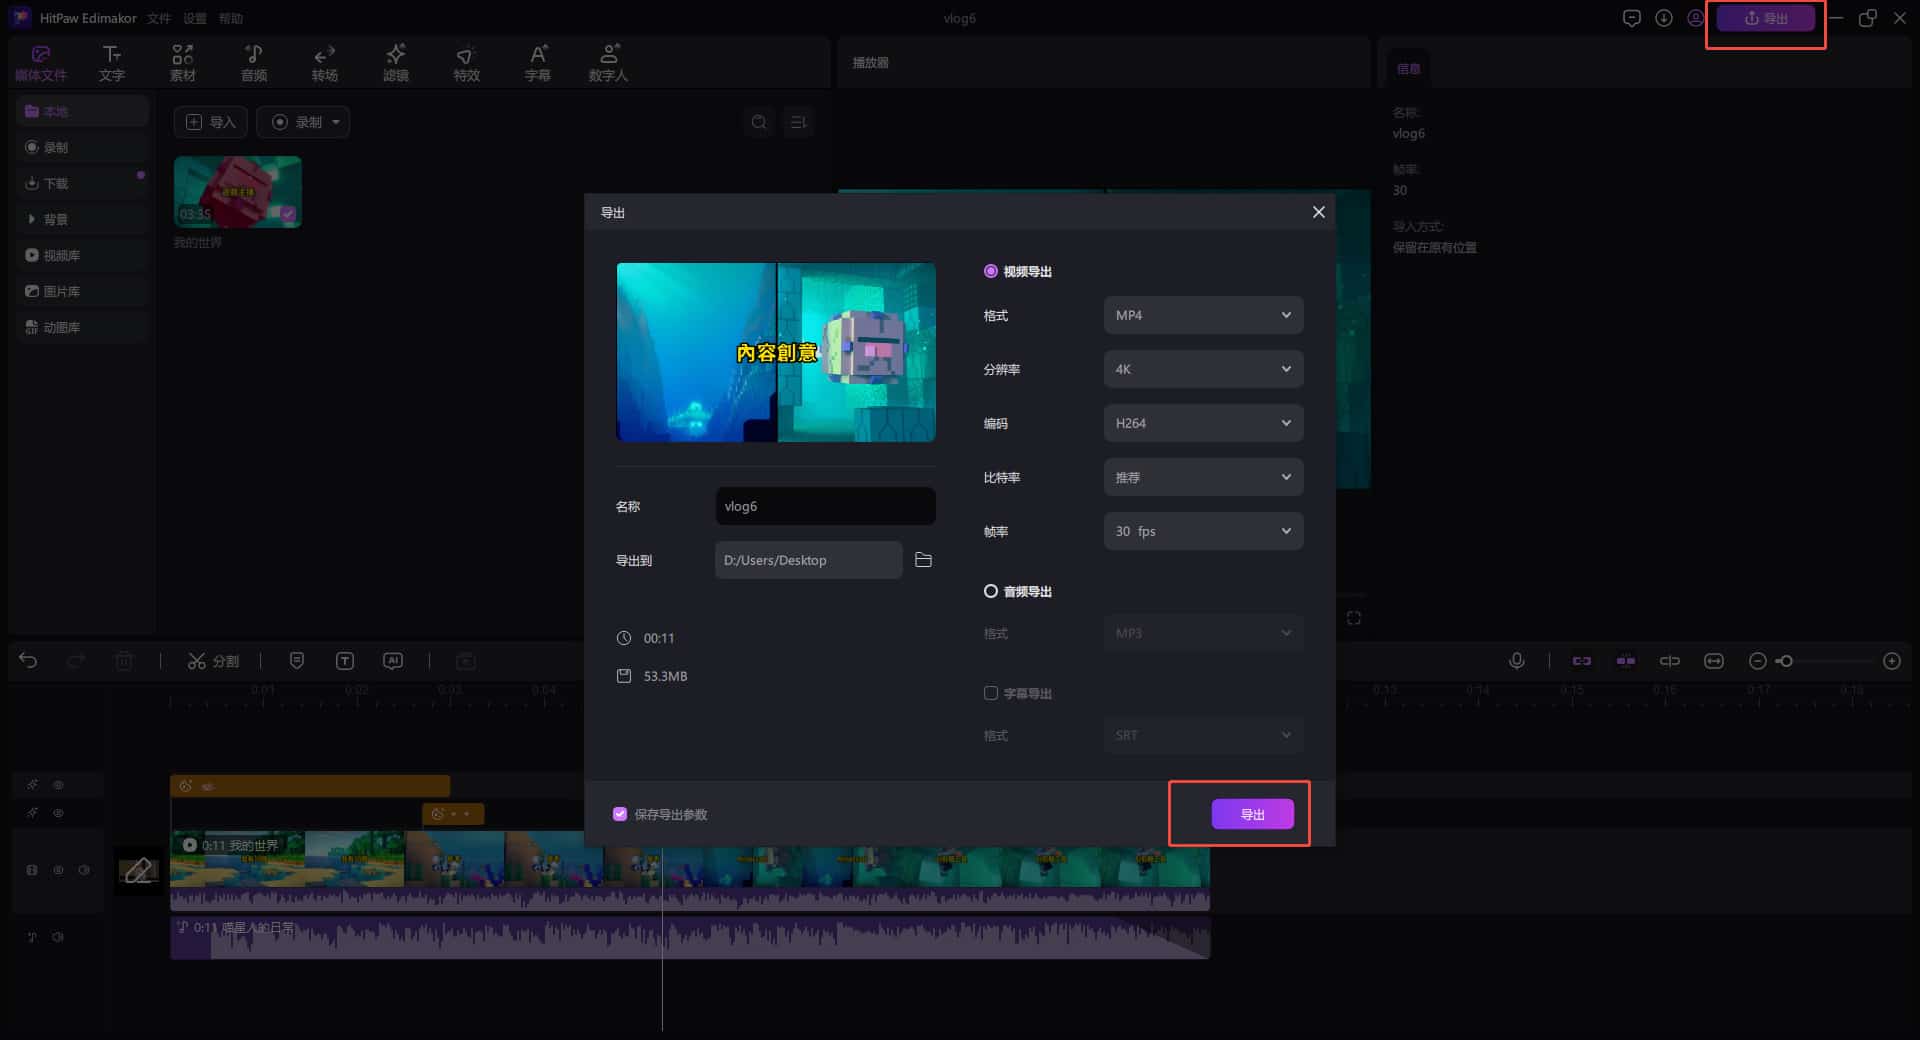Expand the 分辨率 4K dropdown
This screenshot has height=1040, width=1920.
click(x=1203, y=369)
